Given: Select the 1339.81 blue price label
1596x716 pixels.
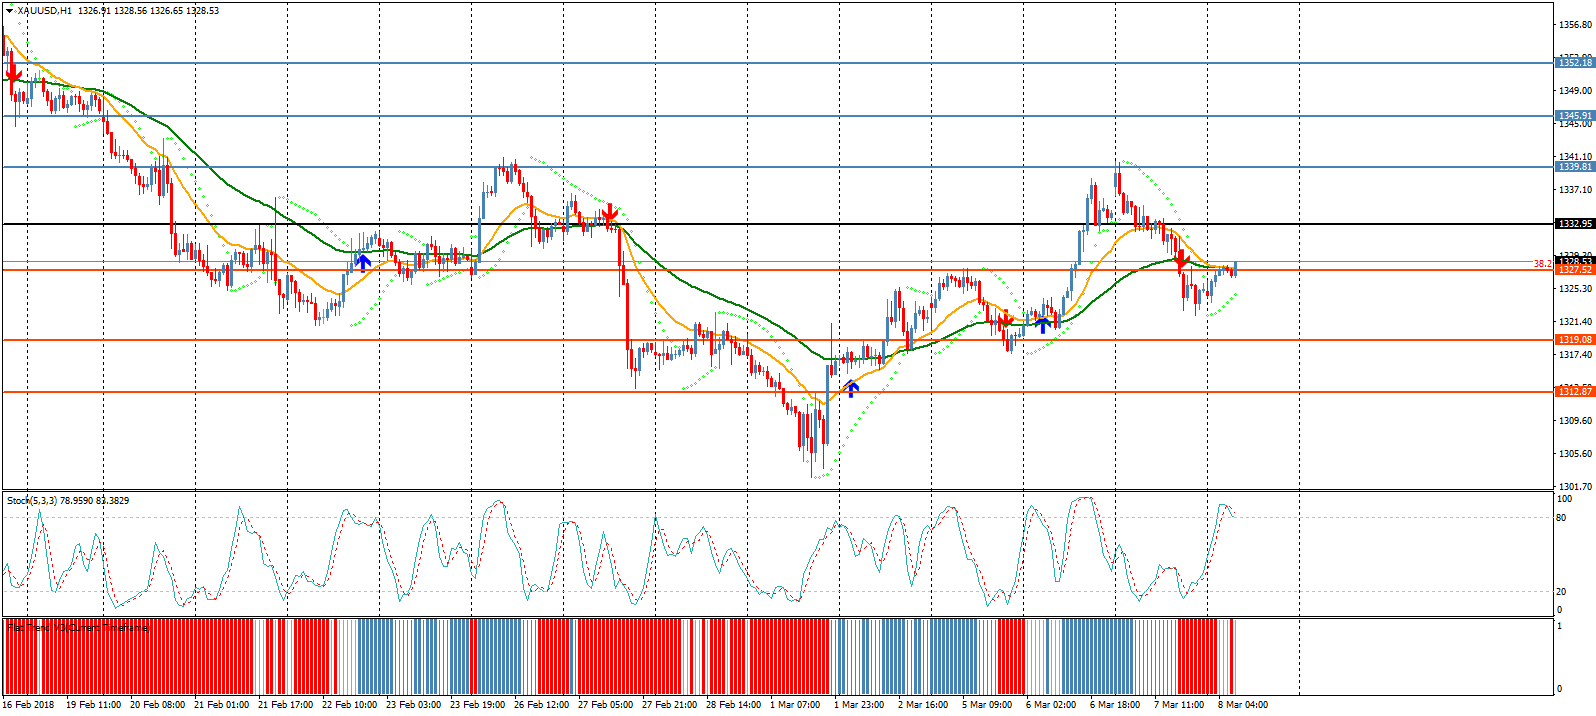Looking at the screenshot, I should coord(1574,167).
